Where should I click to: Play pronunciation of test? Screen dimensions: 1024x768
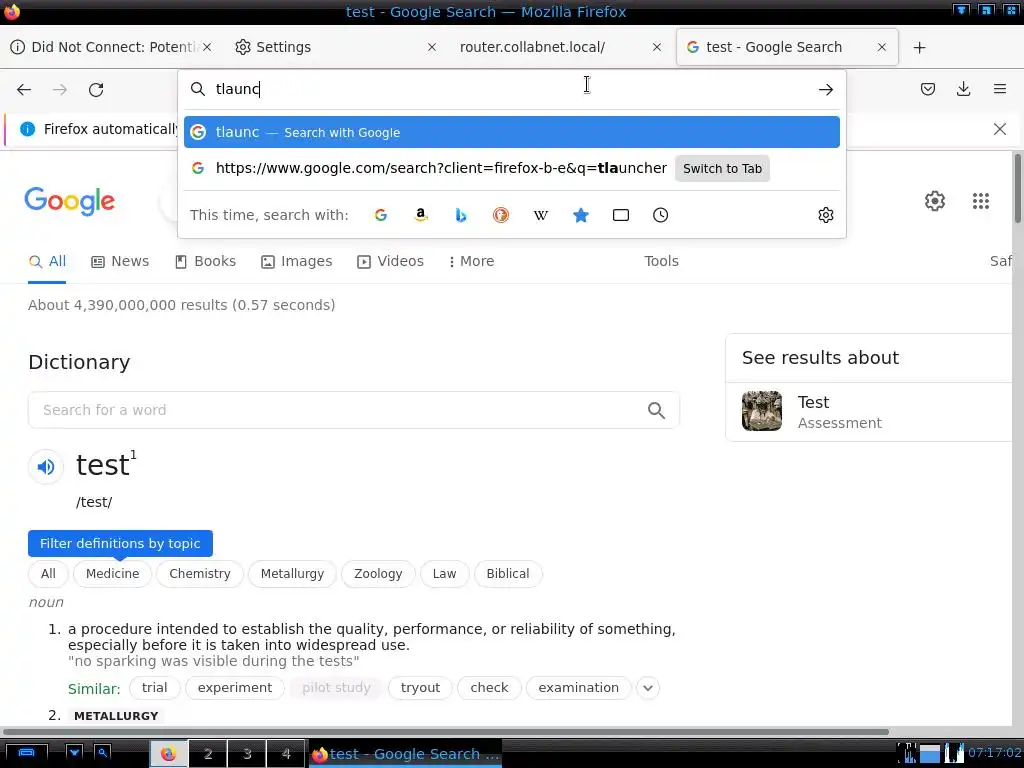click(x=46, y=466)
